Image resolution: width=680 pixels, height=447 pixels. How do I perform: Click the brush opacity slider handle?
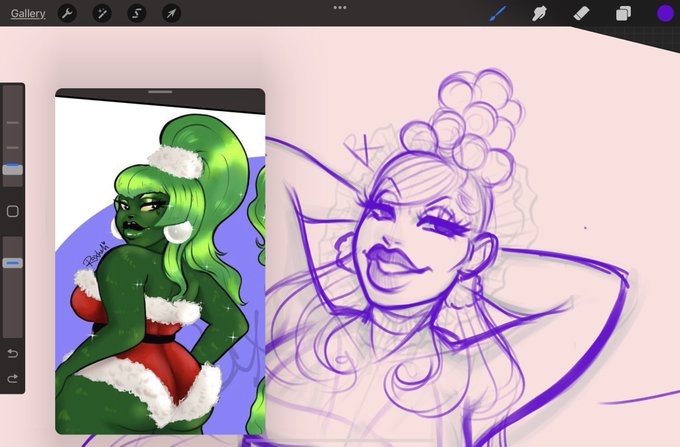pyautogui.click(x=13, y=263)
